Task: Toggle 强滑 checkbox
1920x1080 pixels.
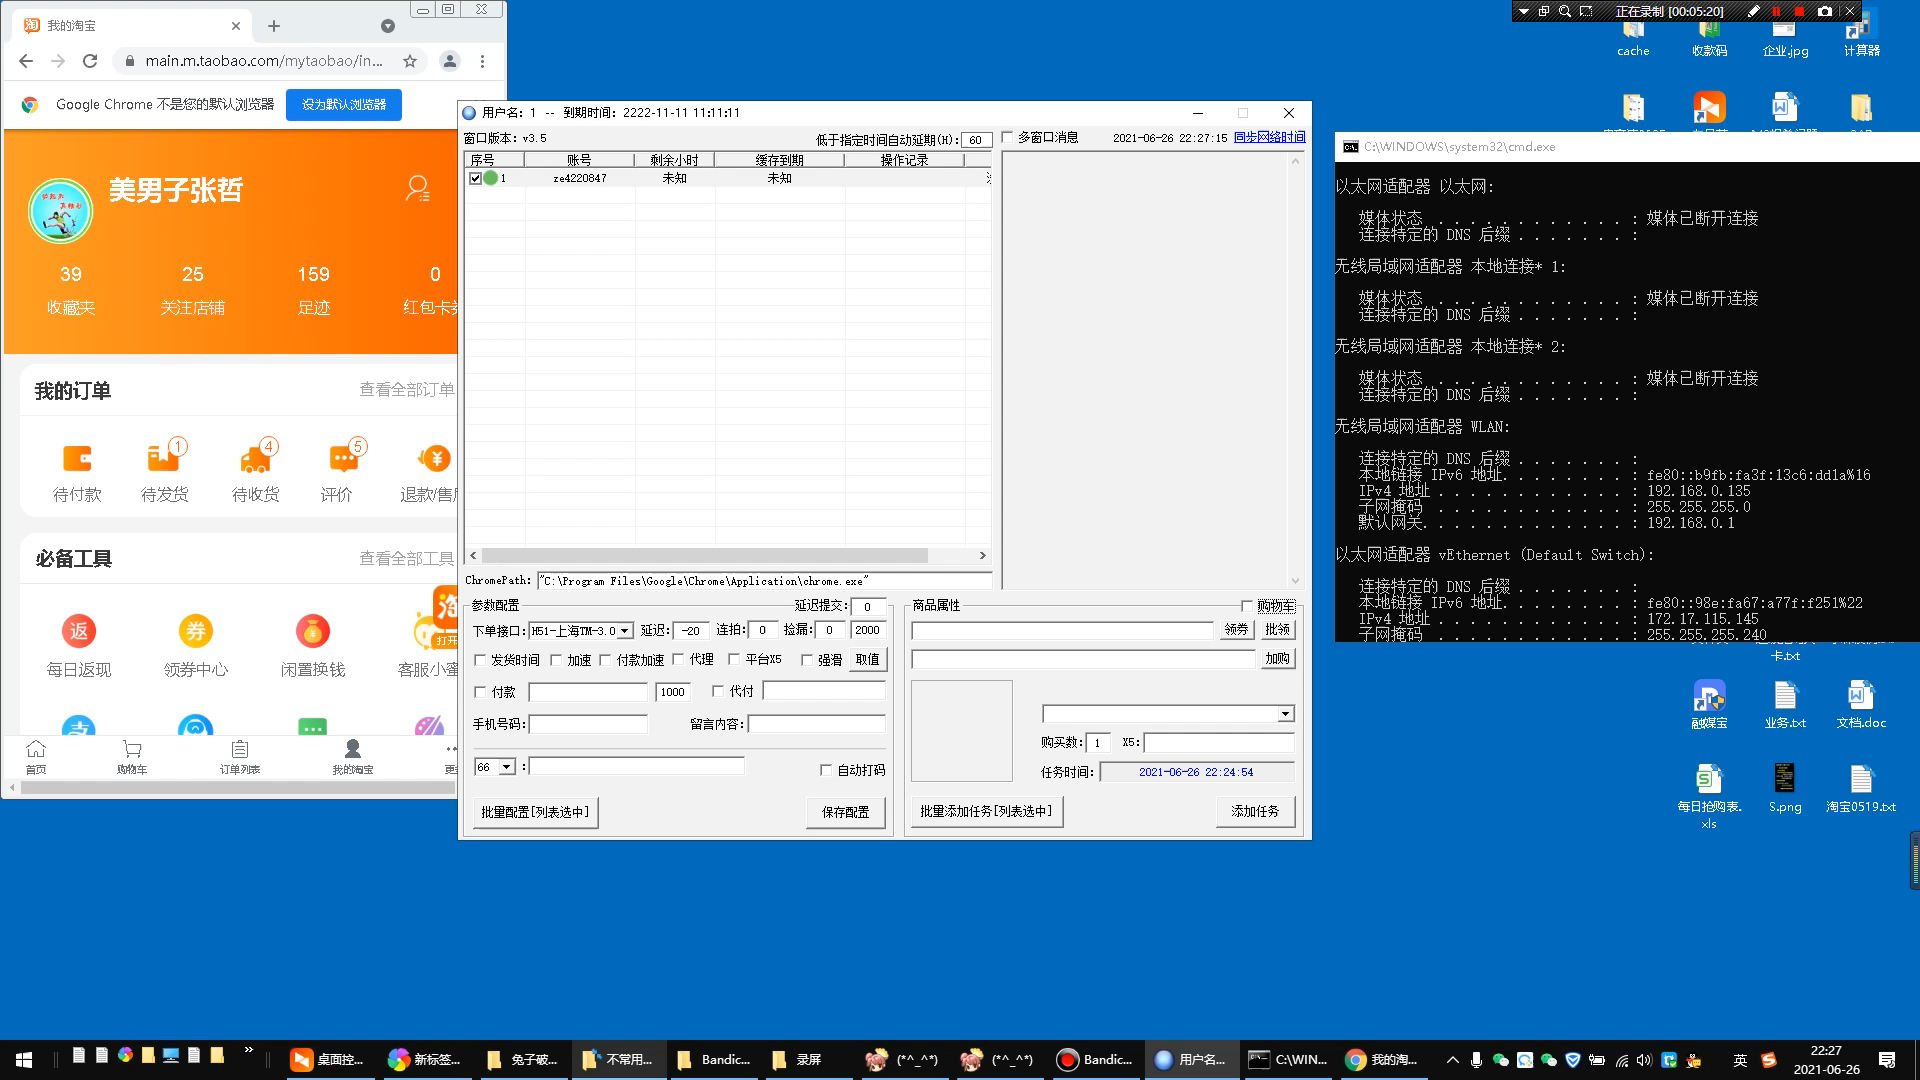Action: (807, 660)
